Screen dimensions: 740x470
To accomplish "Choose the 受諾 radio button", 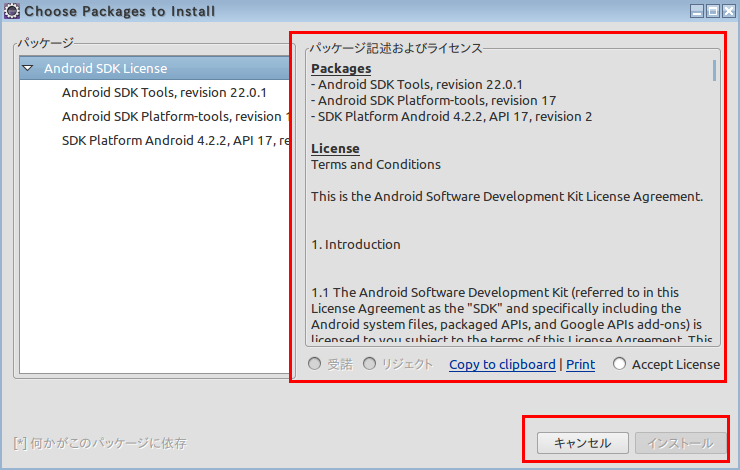I will click(x=317, y=364).
